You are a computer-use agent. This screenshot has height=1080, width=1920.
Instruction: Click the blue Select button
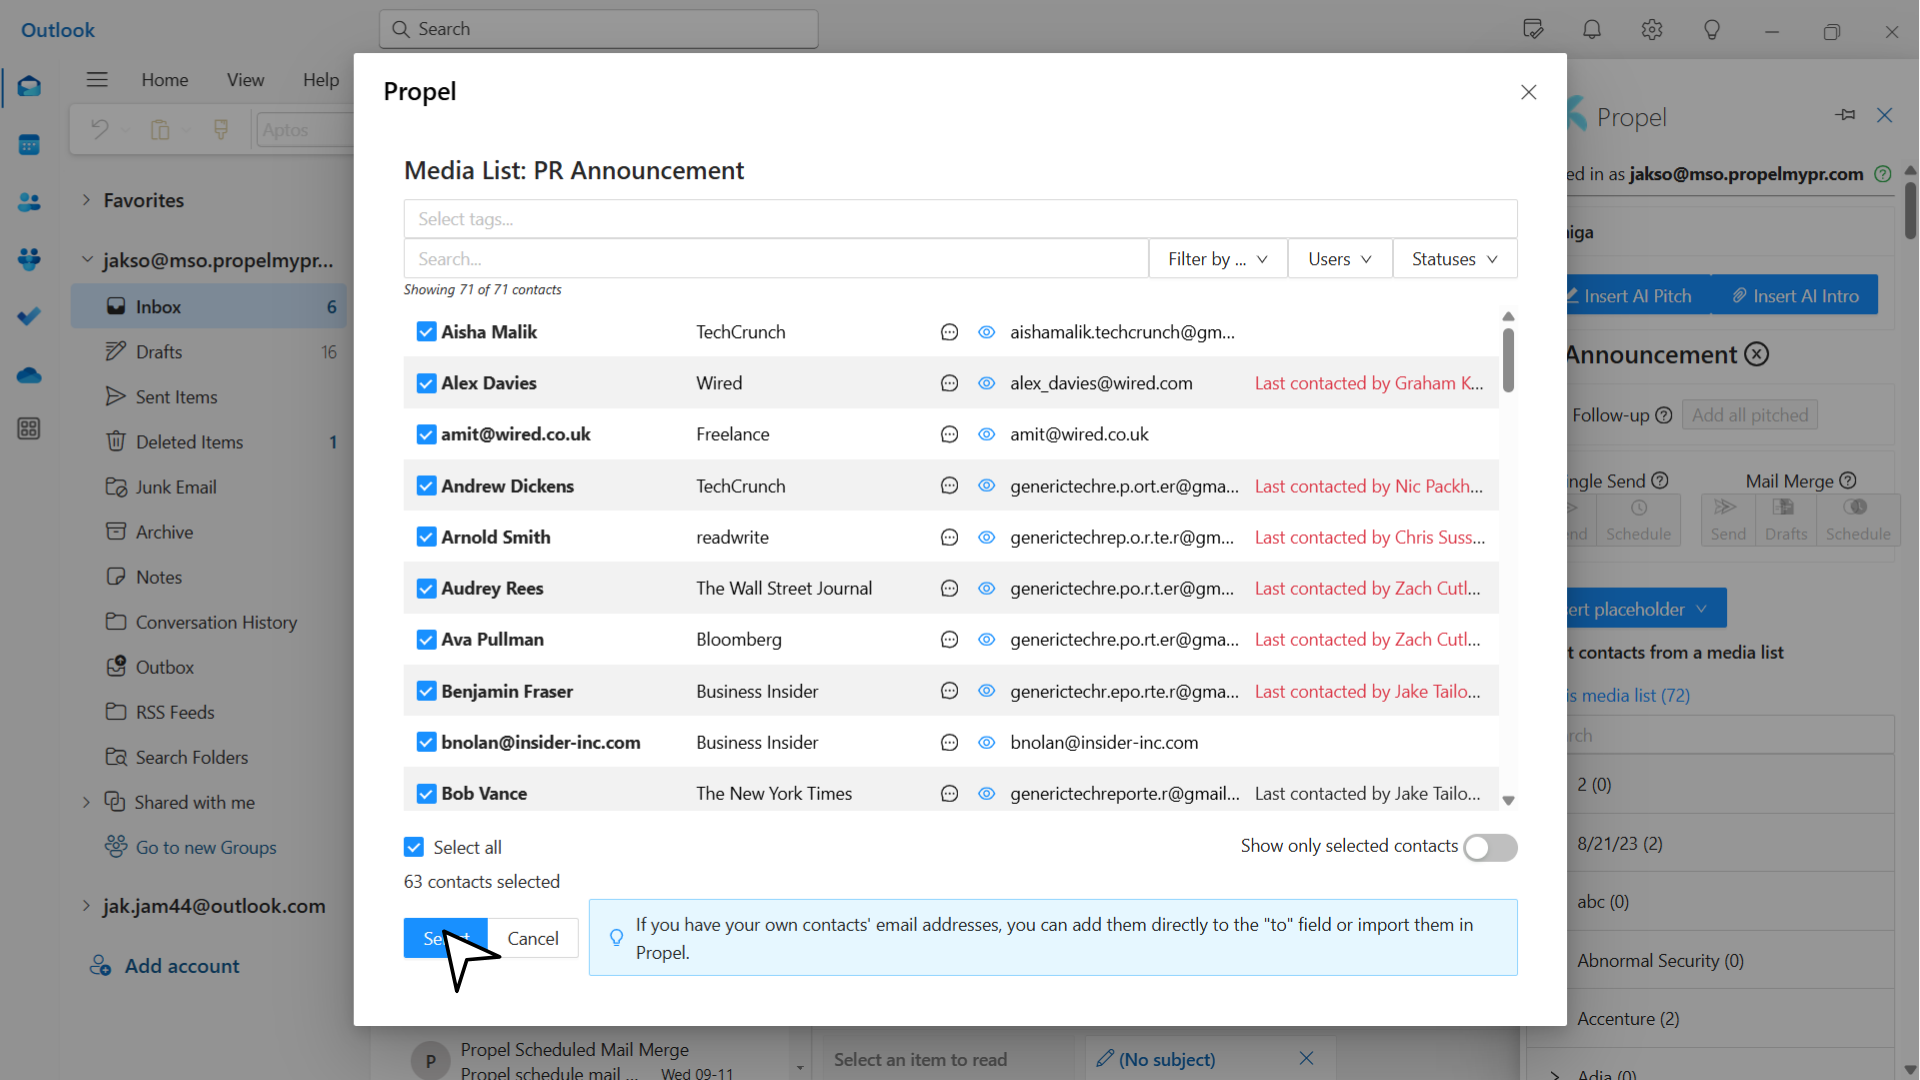tap(445, 938)
